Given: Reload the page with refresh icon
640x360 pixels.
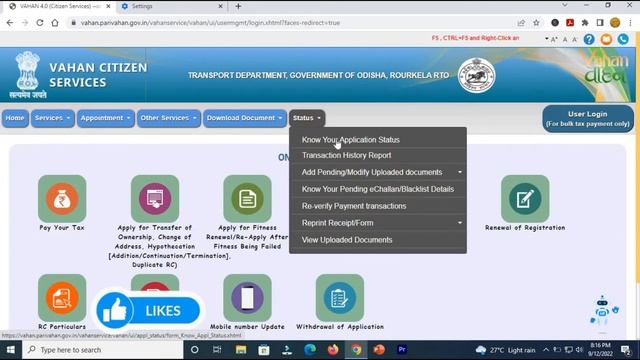Looking at the screenshot, I should click(x=40, y=23).
